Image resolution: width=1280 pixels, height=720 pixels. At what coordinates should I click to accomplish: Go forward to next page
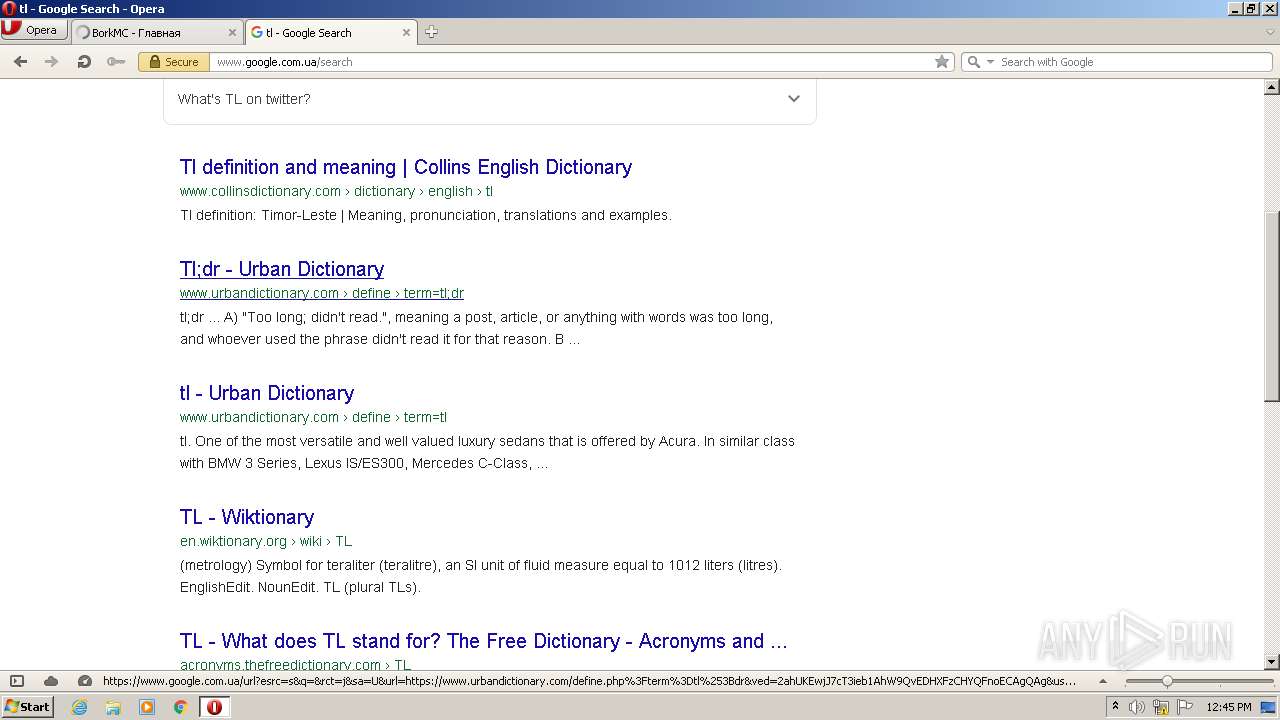pos(51,61)
